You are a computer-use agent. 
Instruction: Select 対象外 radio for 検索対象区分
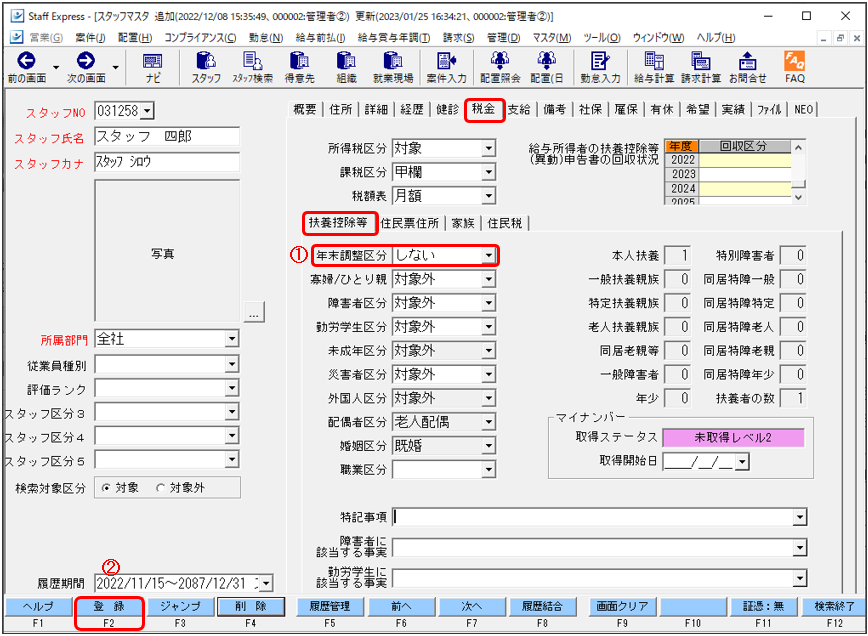(x=161, y=488)
